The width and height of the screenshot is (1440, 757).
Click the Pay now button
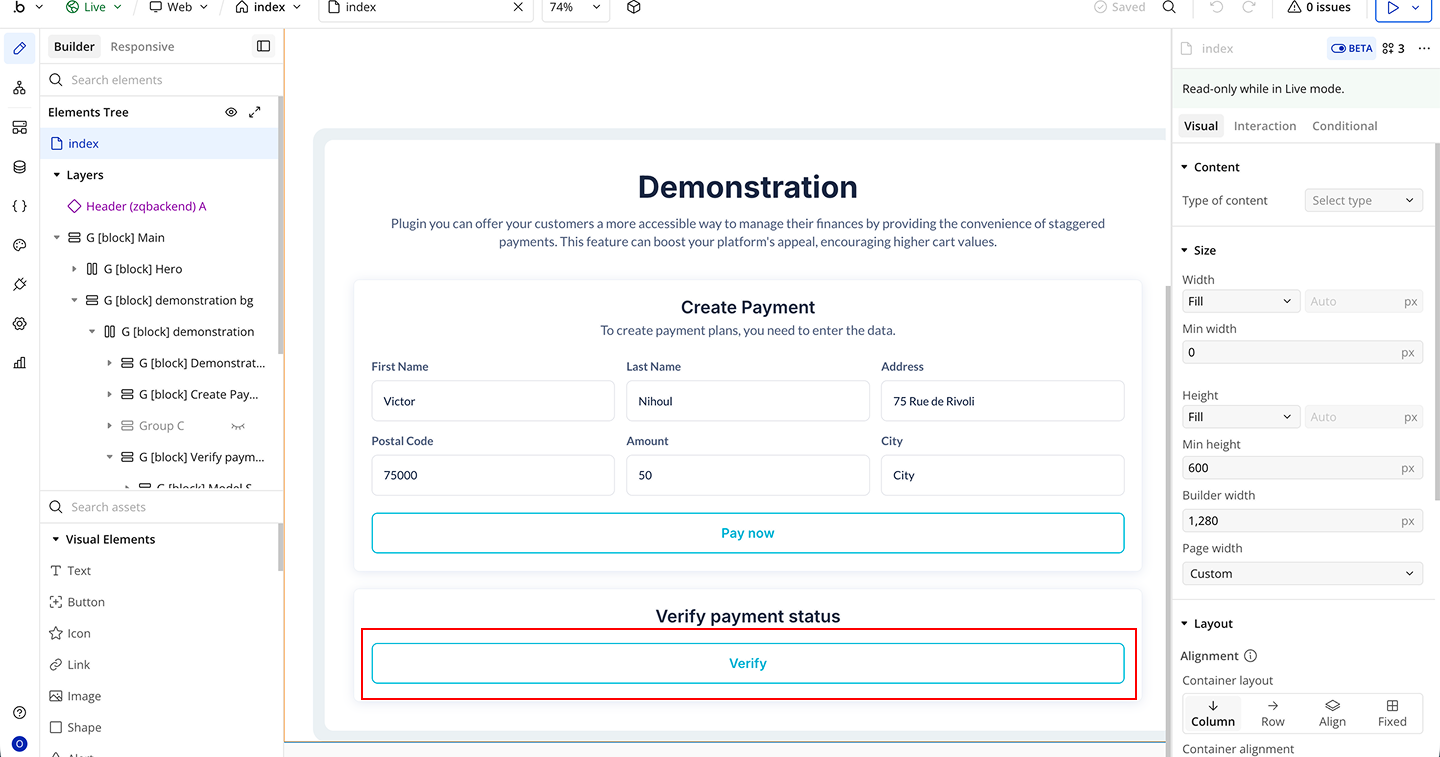point(748,533)
